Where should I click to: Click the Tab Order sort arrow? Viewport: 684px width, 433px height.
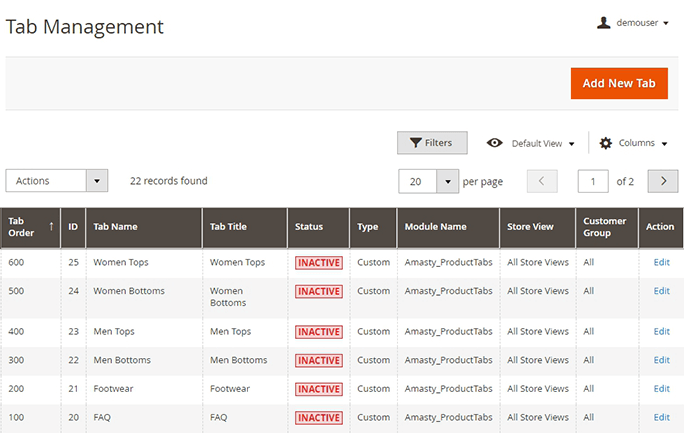click(x=51, y=226)
